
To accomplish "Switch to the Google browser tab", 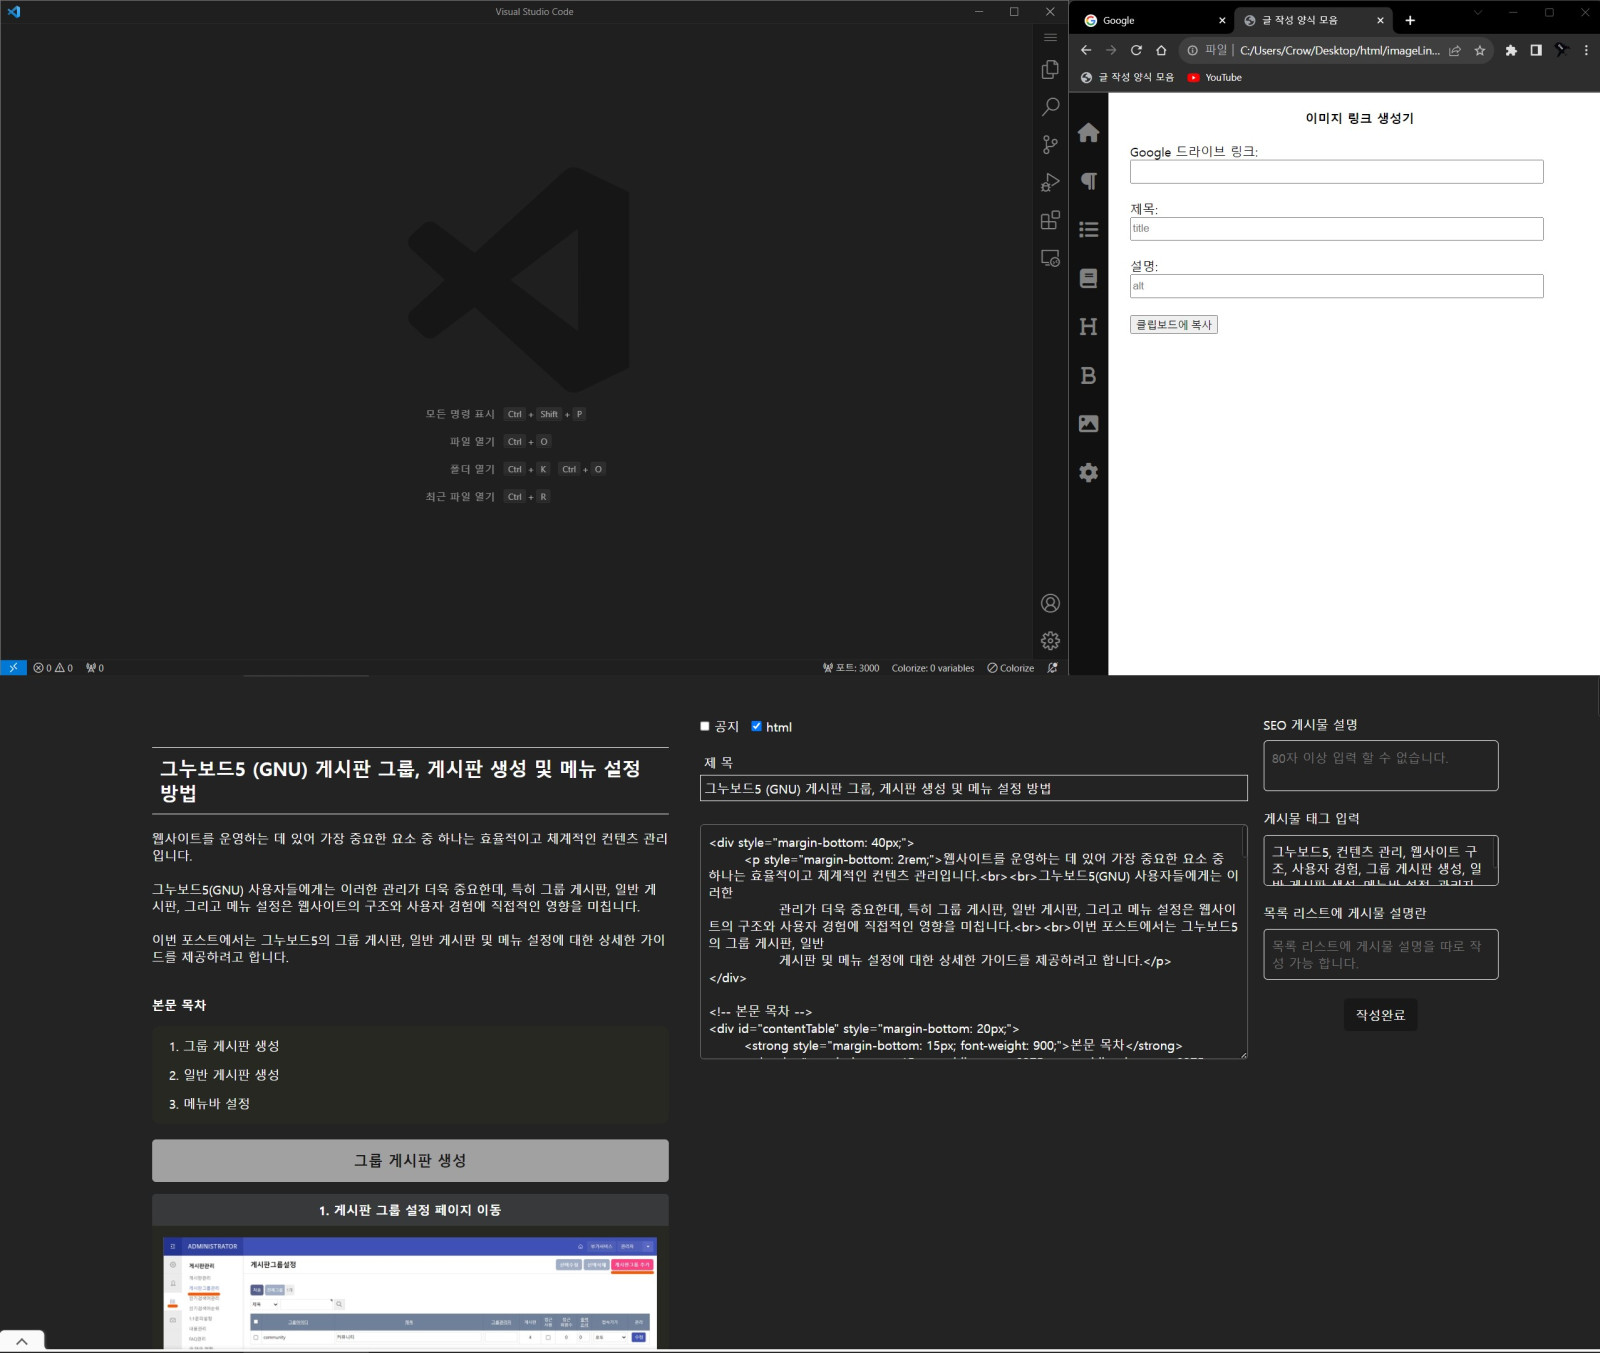I will [x=1150, y=20].
